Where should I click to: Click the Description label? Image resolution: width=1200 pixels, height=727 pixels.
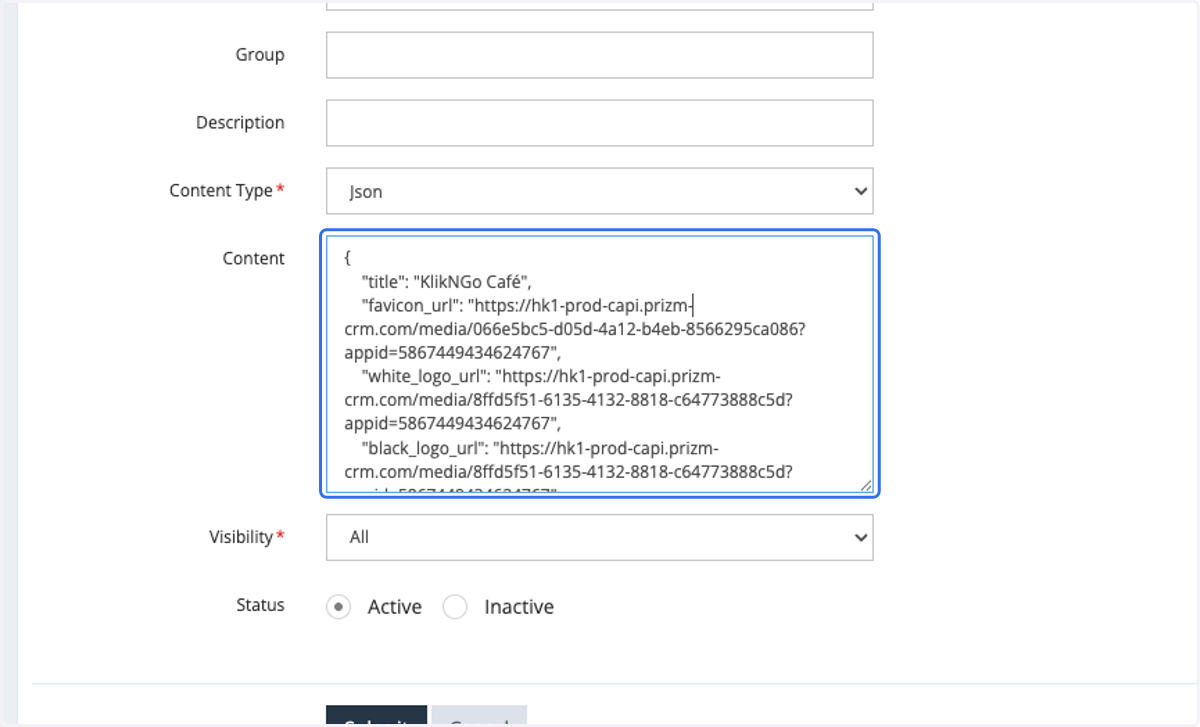(x=240, y=123)
